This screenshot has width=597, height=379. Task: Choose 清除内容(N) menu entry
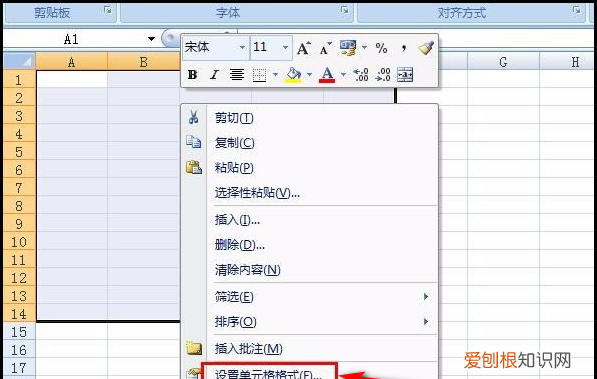tap(247, 270)
